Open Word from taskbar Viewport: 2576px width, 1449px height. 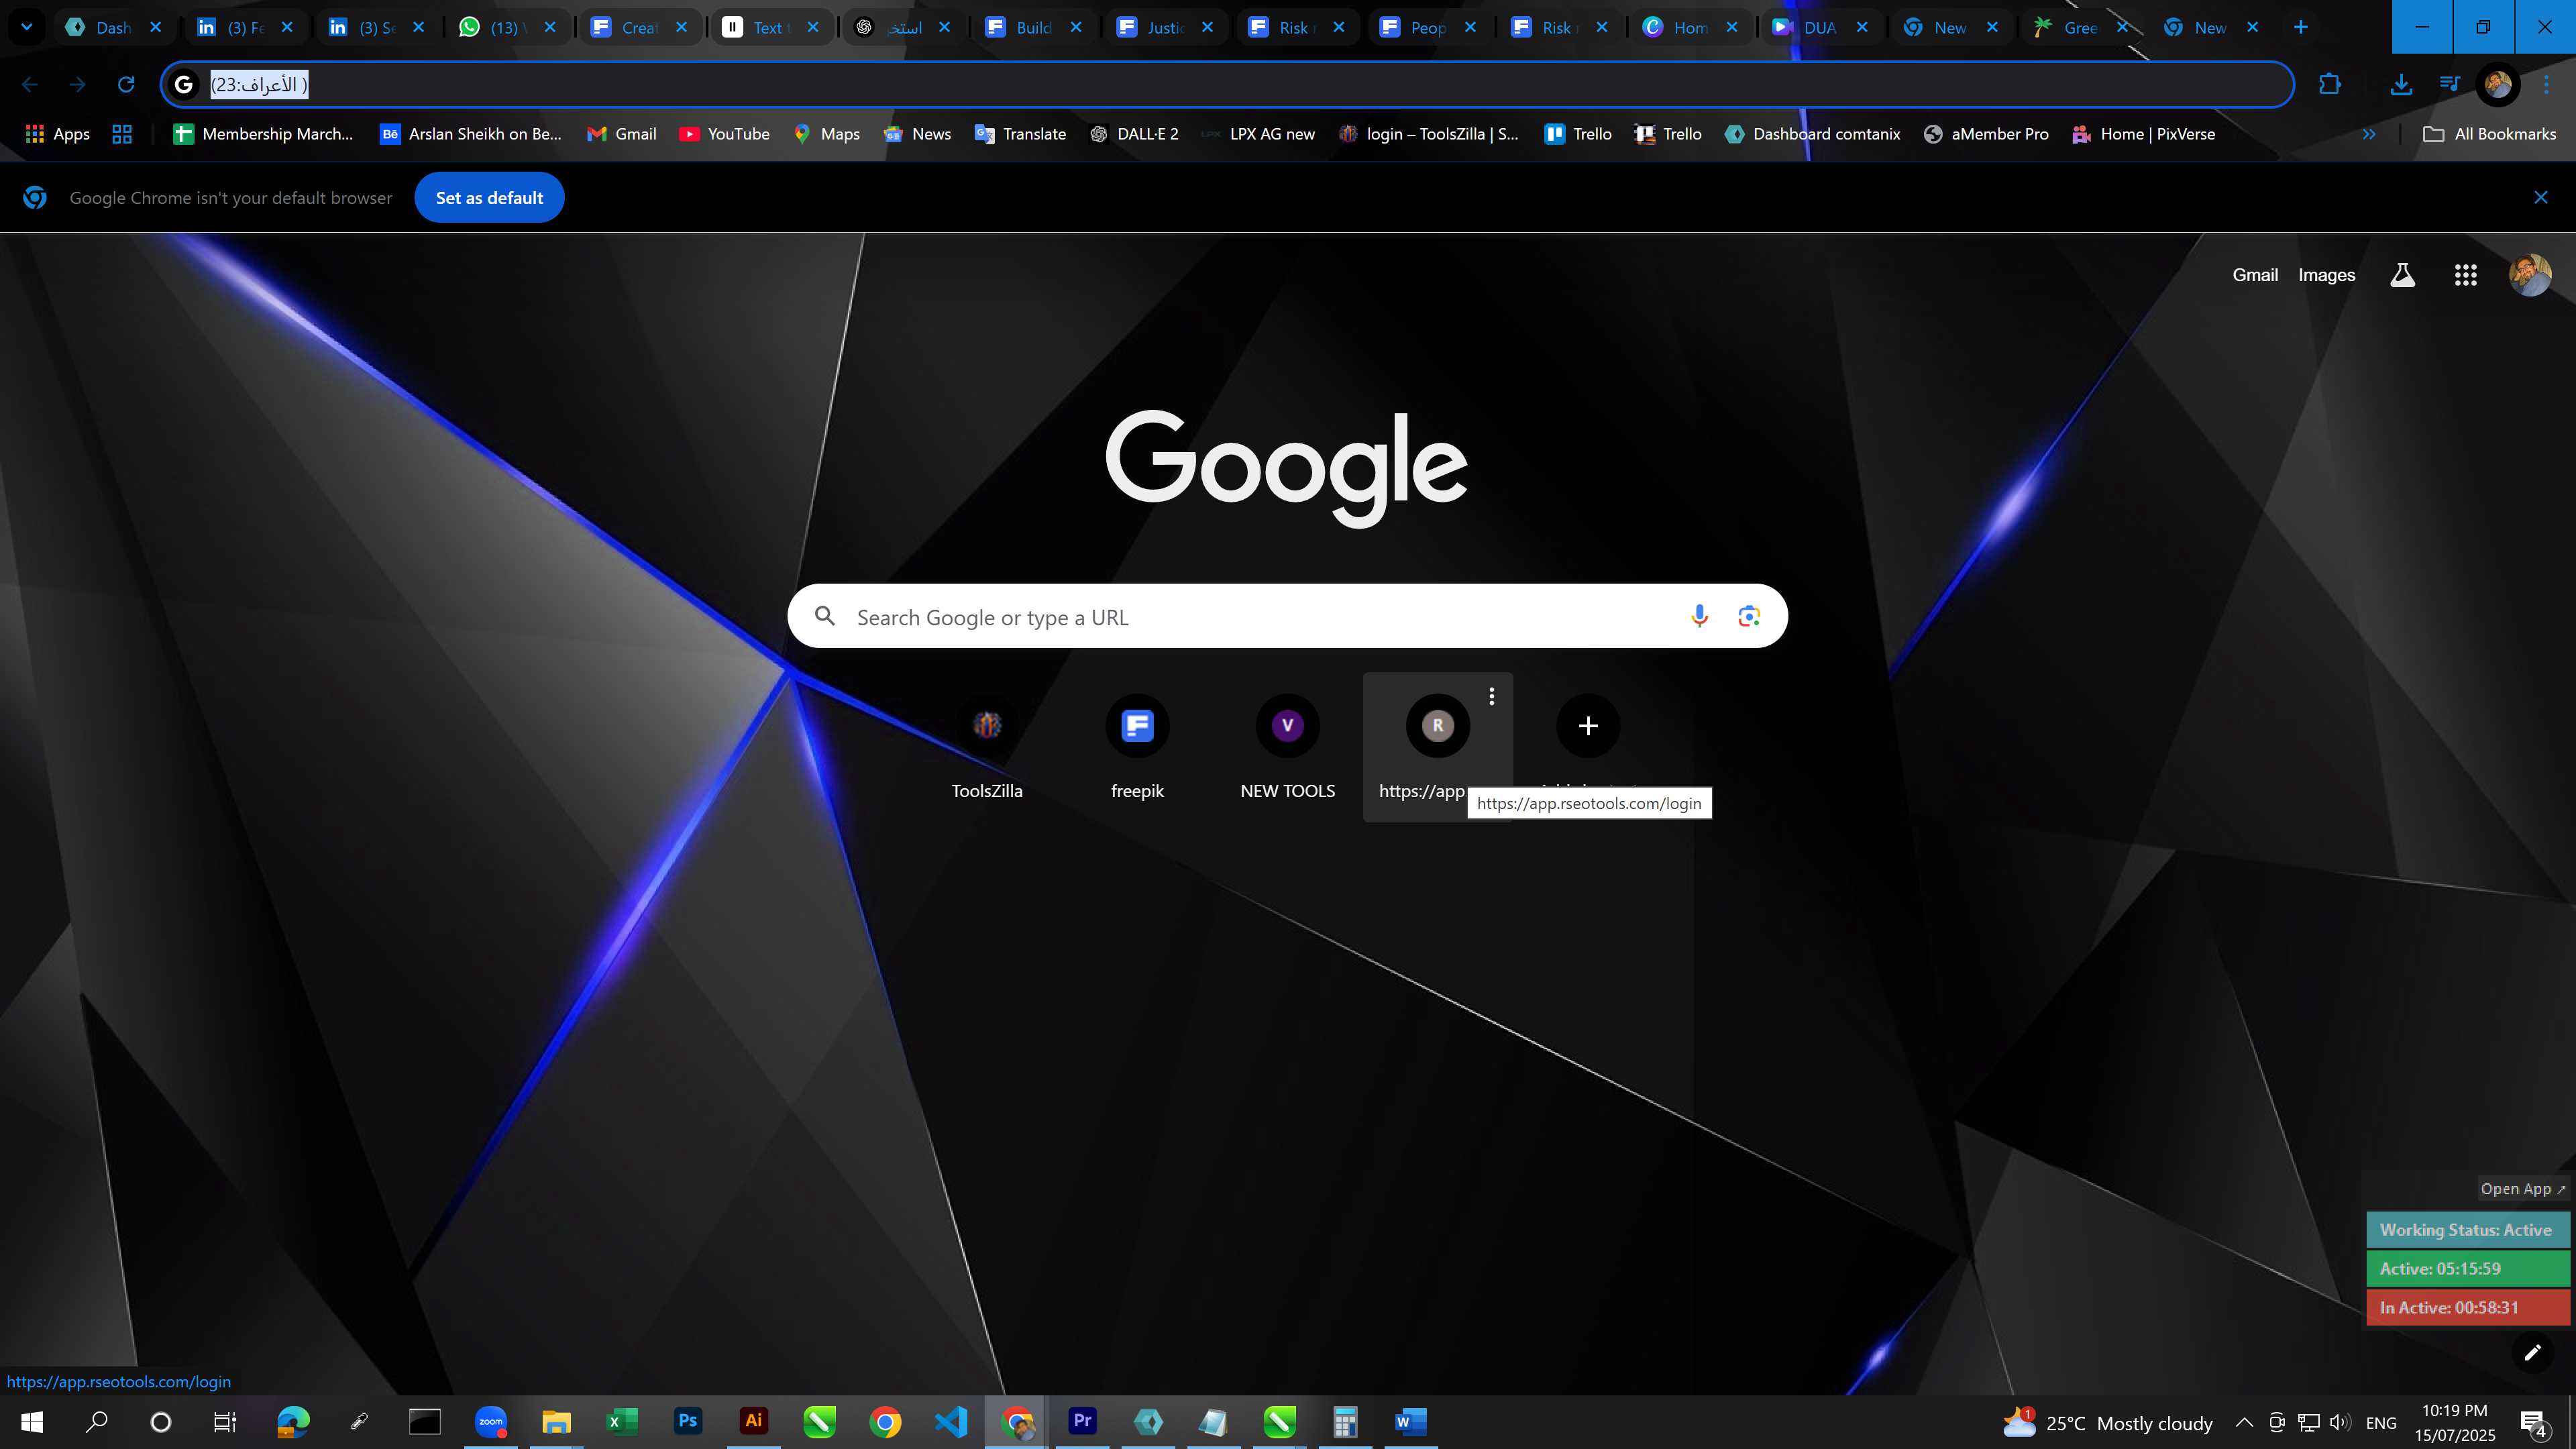pos(1410,1421)
